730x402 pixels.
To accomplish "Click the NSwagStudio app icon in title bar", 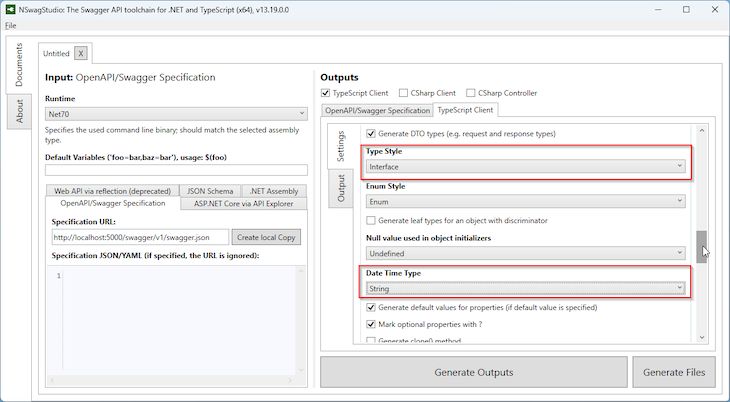I will pos(10,9).
